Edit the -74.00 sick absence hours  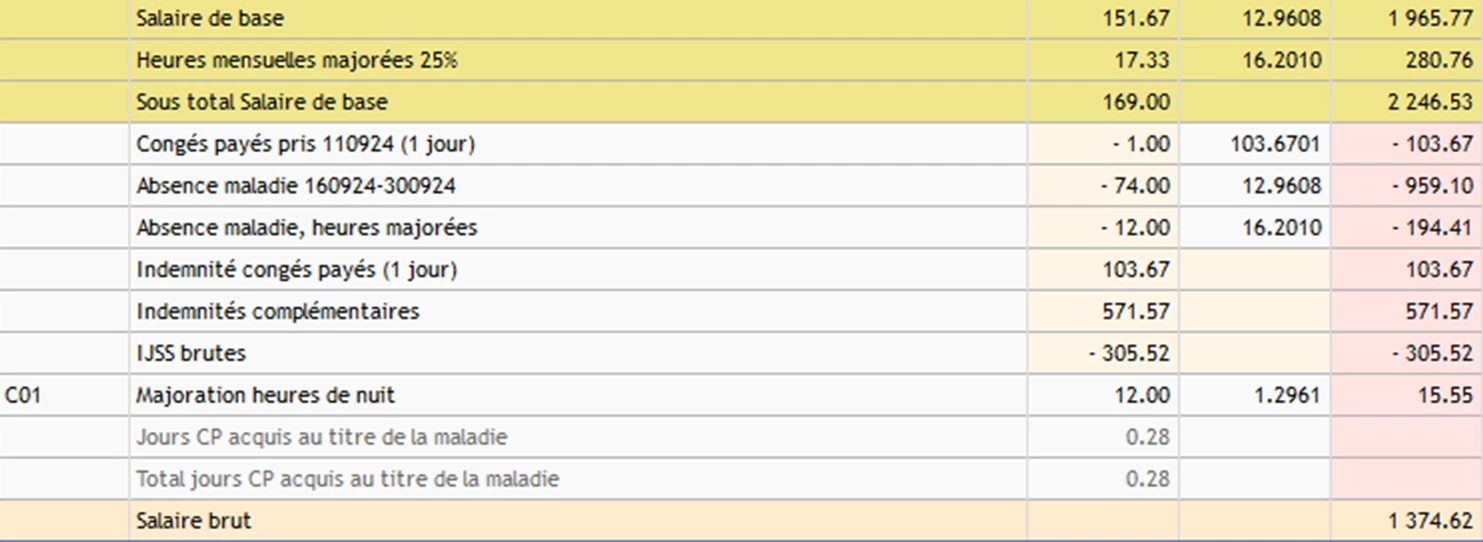tap(1137, 186)
